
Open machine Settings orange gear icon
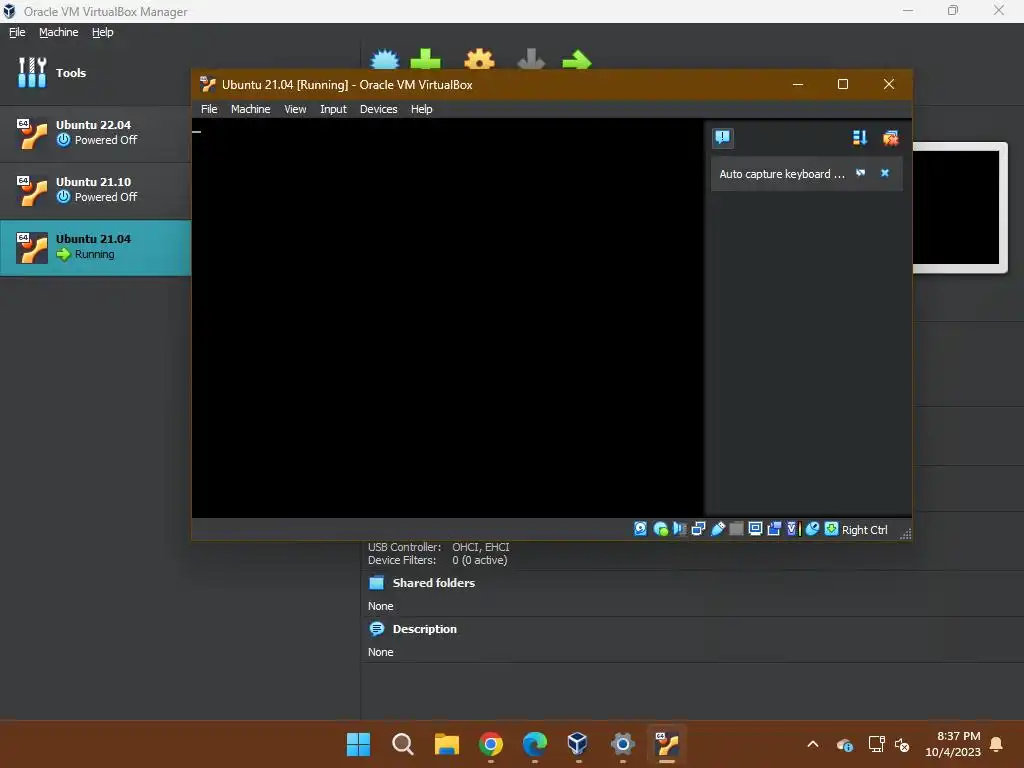click(479, 59)
